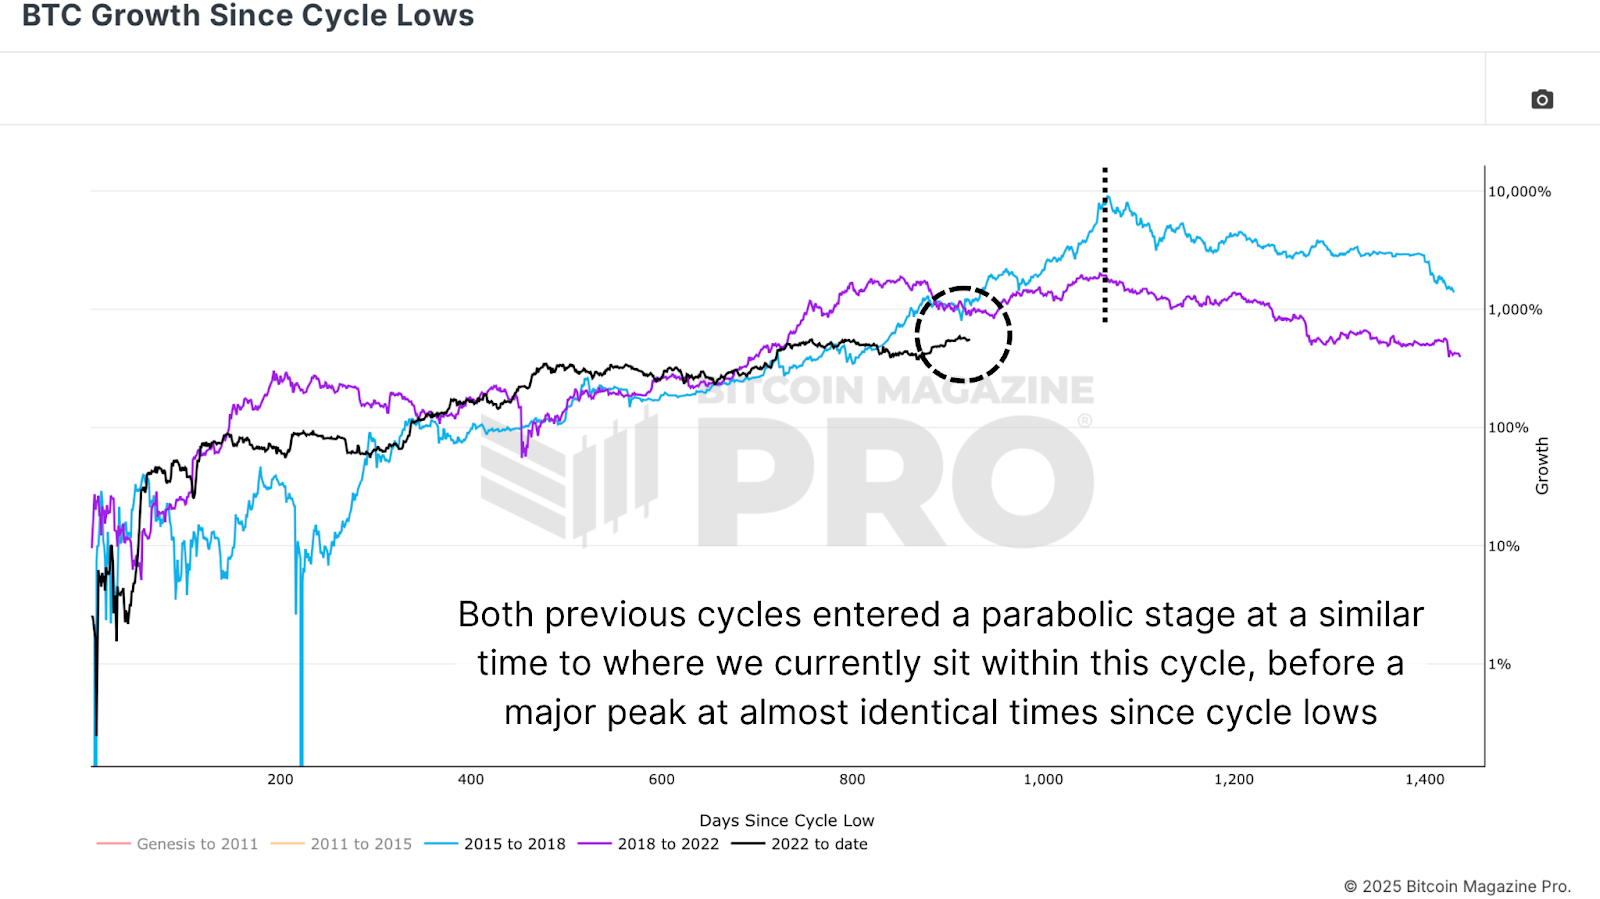The height and width of the screenshot is (899, 1600).
Task: Click the blue legend line swatch
Action: click(441, 844)
